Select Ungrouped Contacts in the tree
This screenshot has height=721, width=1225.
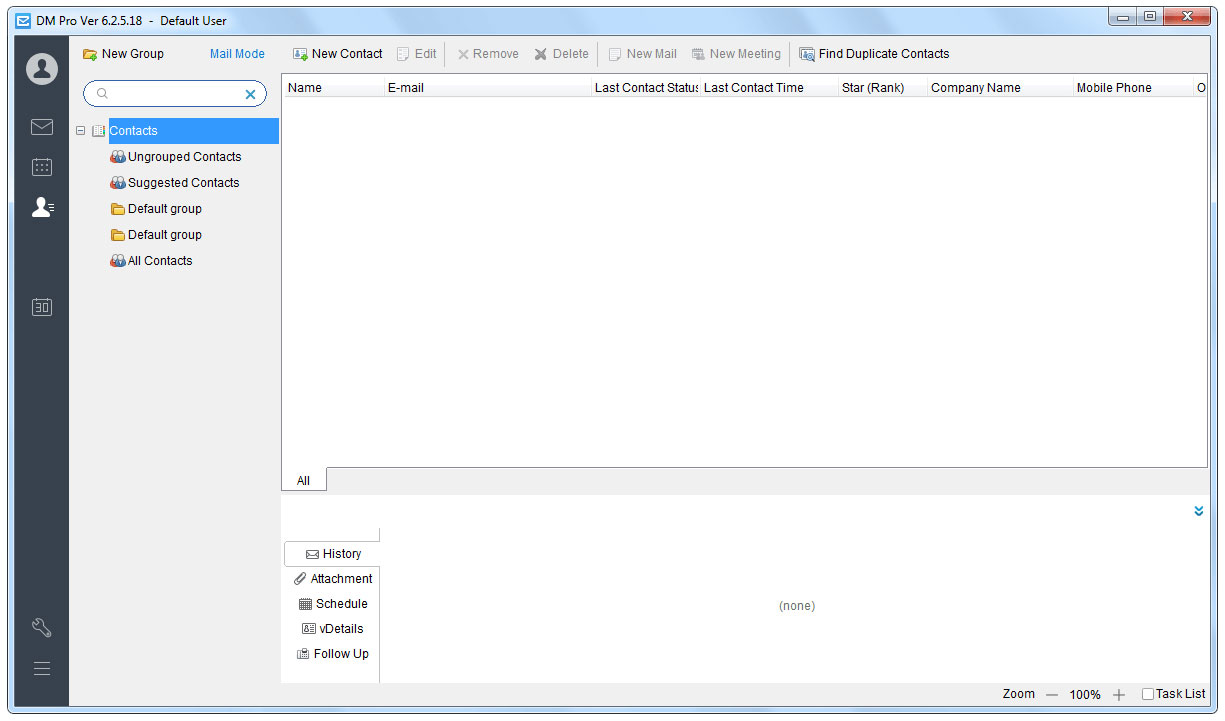(x=184, y=157)
